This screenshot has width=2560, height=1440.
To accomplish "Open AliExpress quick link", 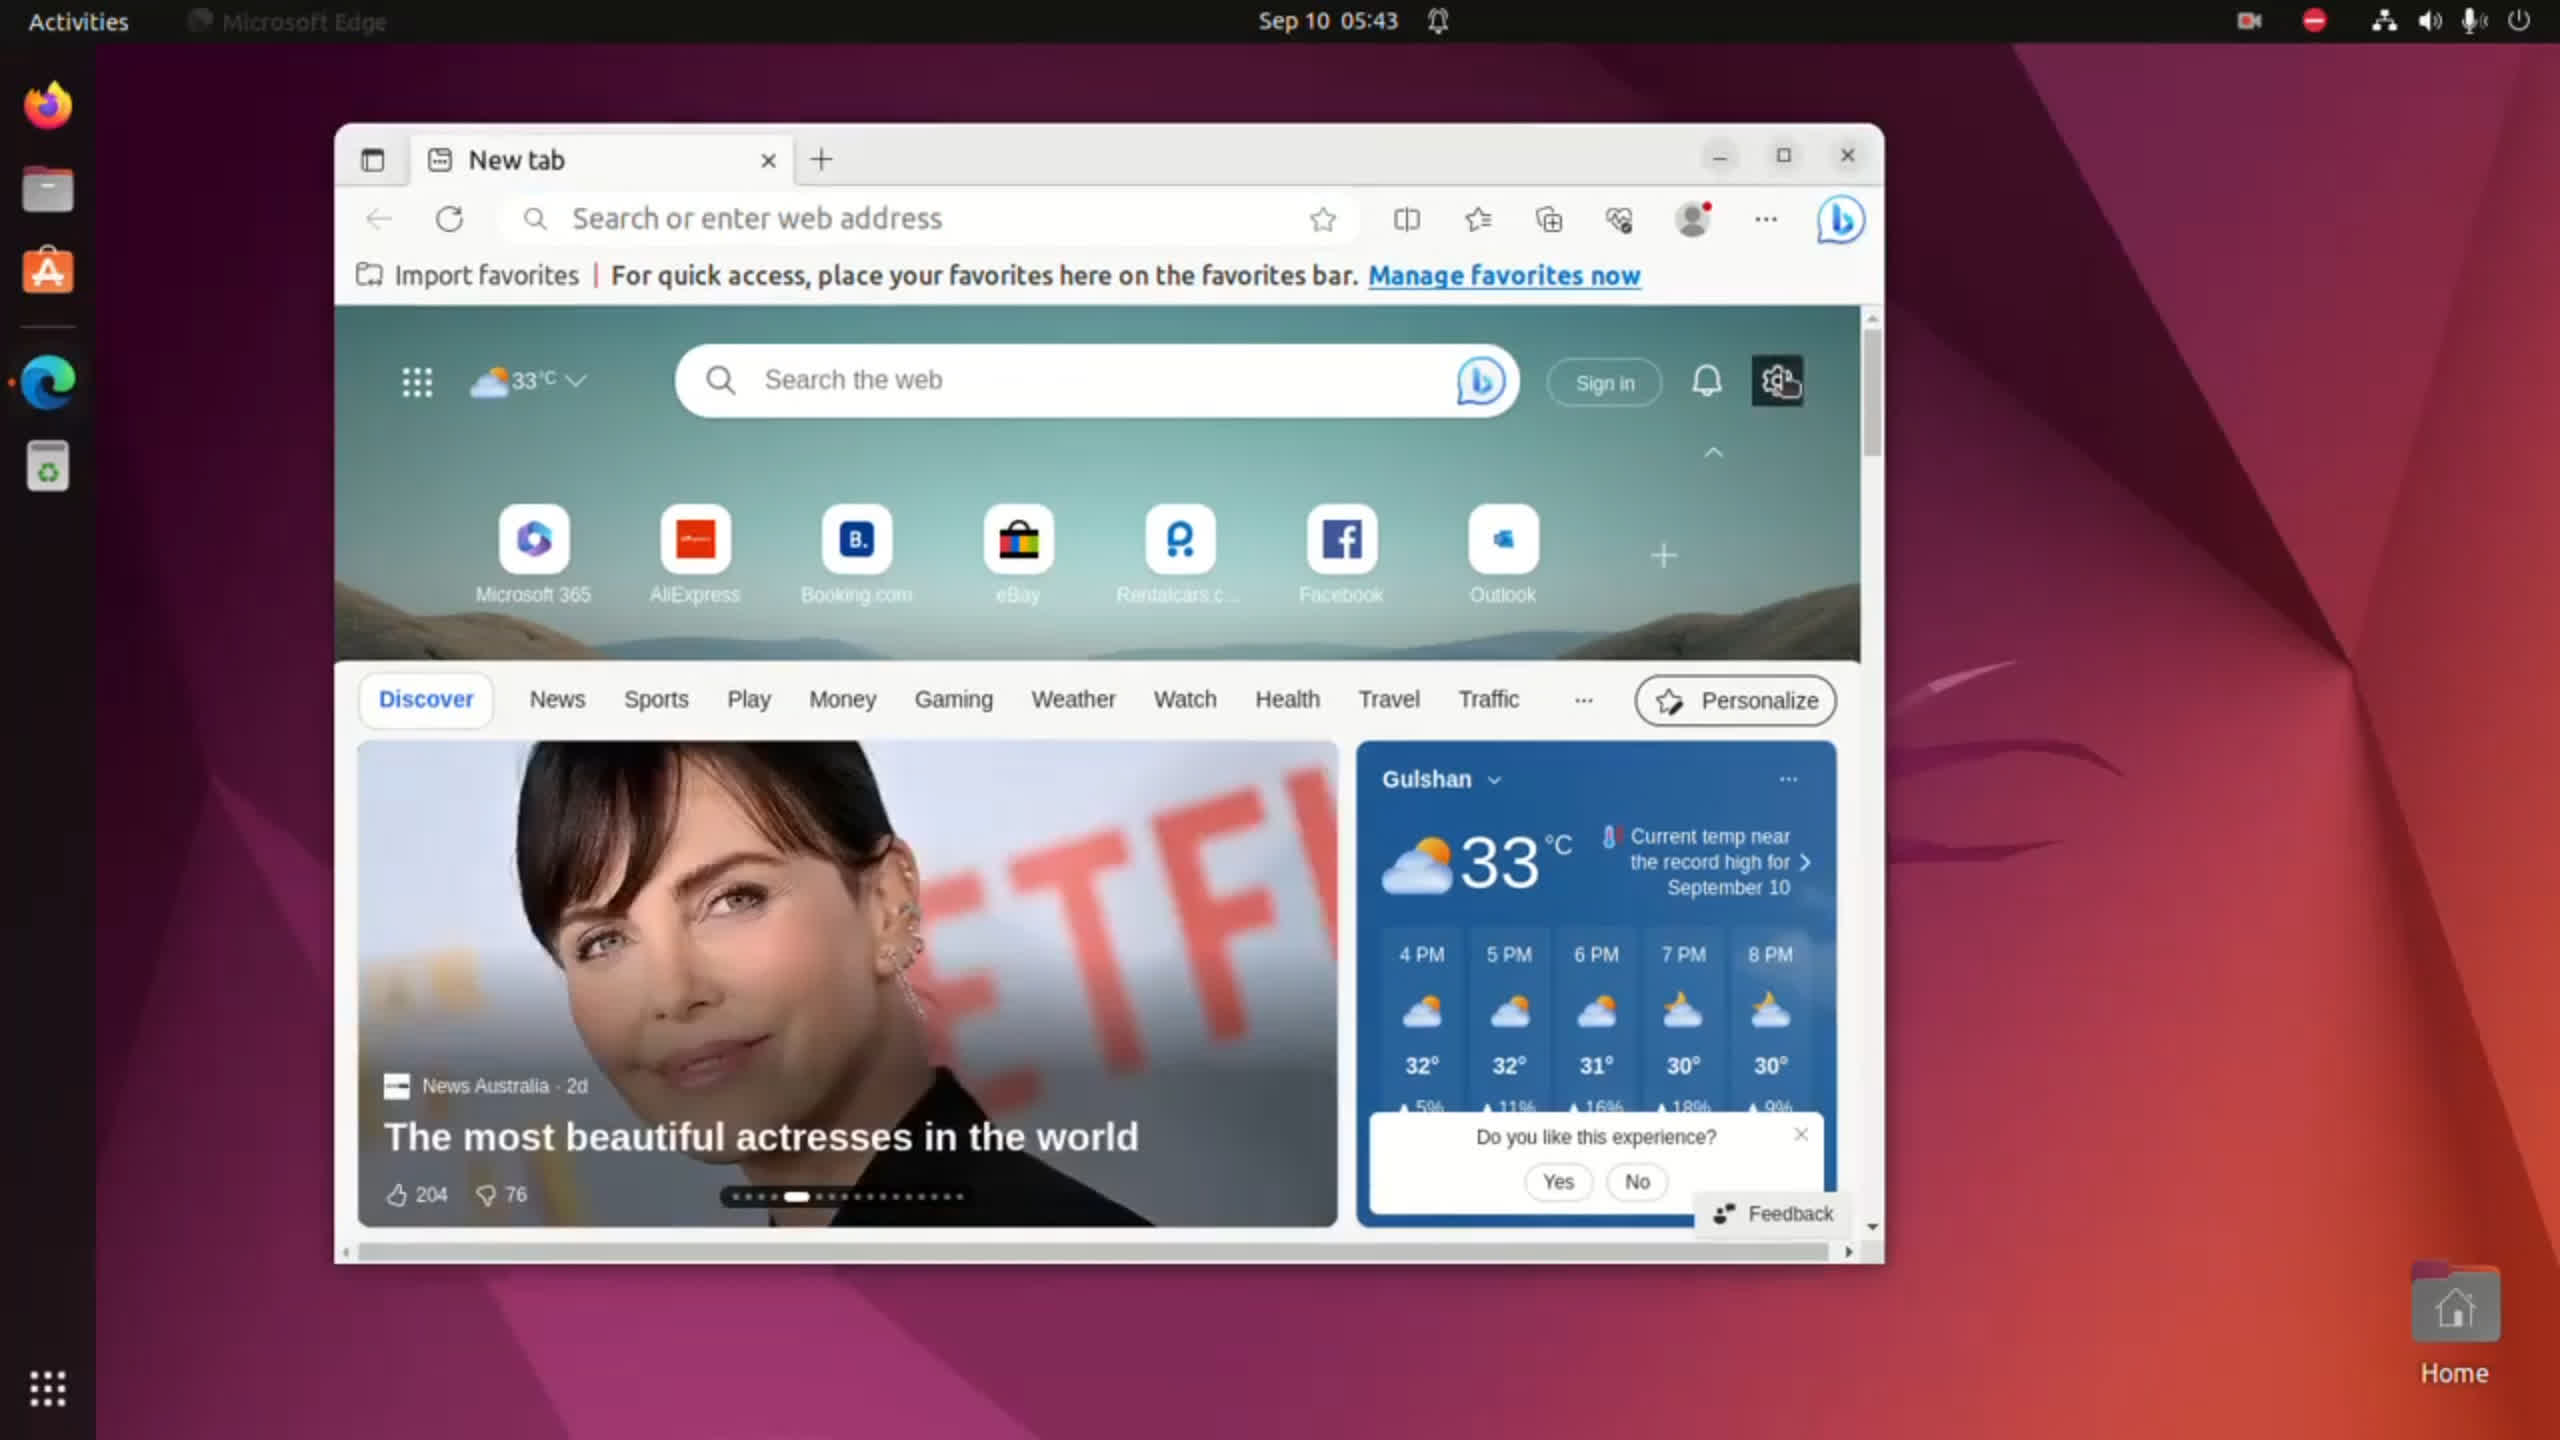I will pyautogui.click(x=695, y=555).
